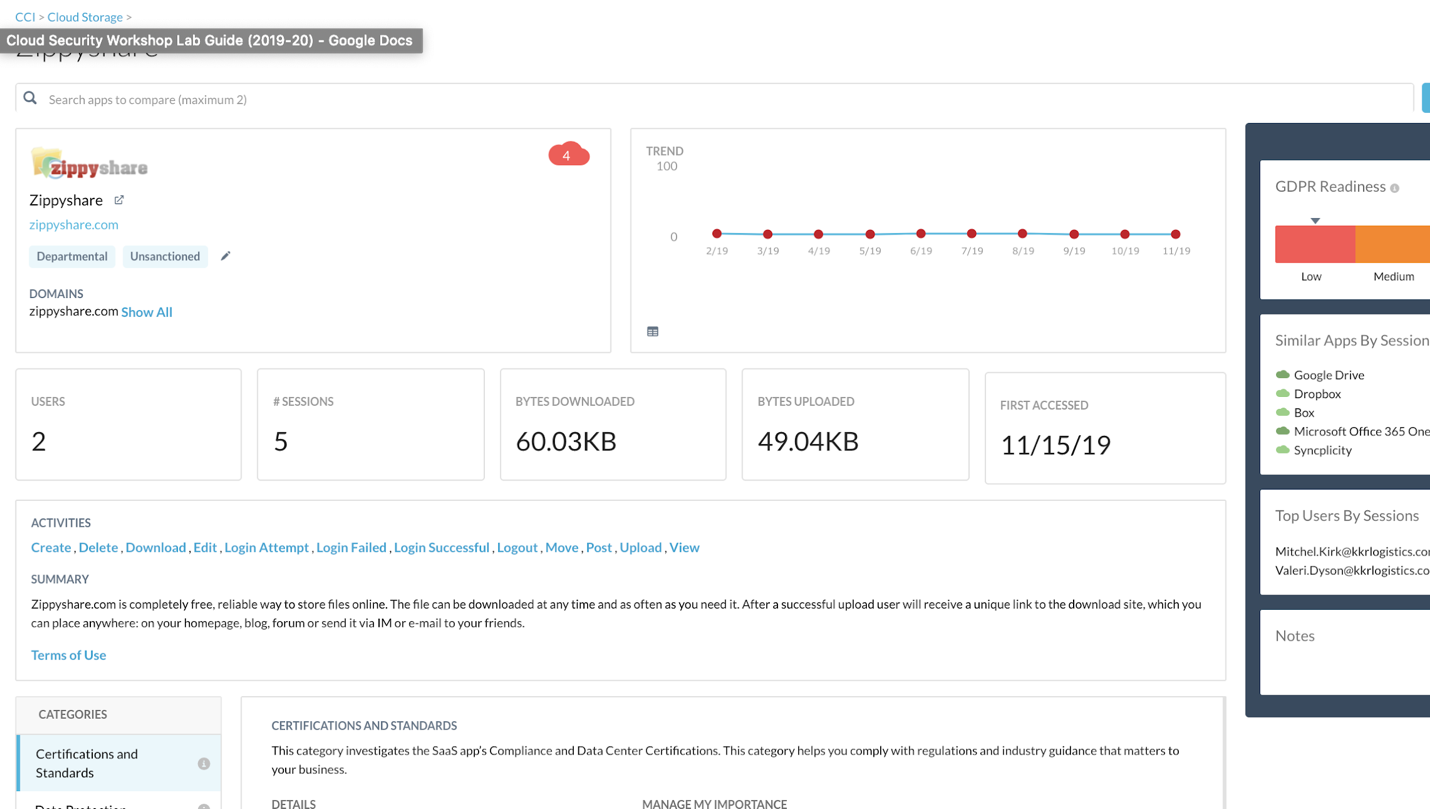Click the search magnifier icon
This screenshot has height=809, width=1430.
coord(30,99)
